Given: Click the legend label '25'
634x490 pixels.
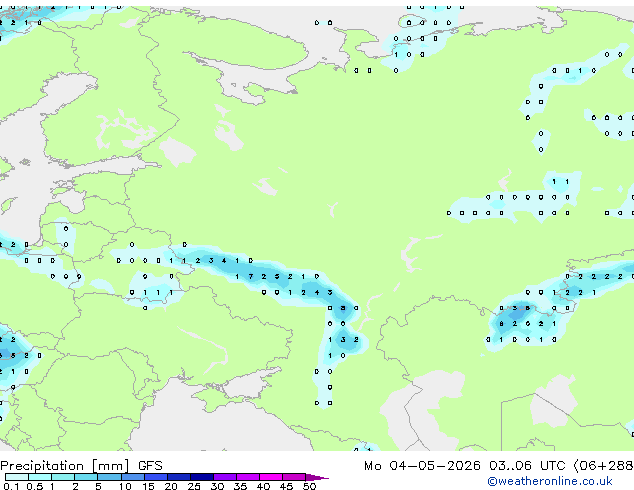Looking at the screenshot, I should (x=194, y=486).
